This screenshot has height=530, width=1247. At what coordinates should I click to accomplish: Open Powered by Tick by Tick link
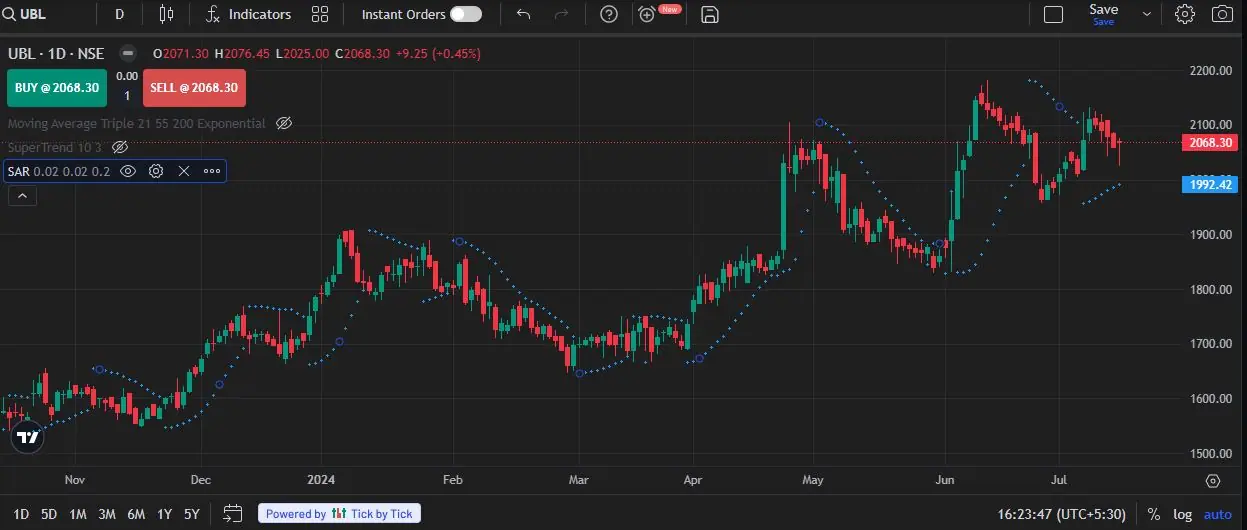(x=340, y=514)
